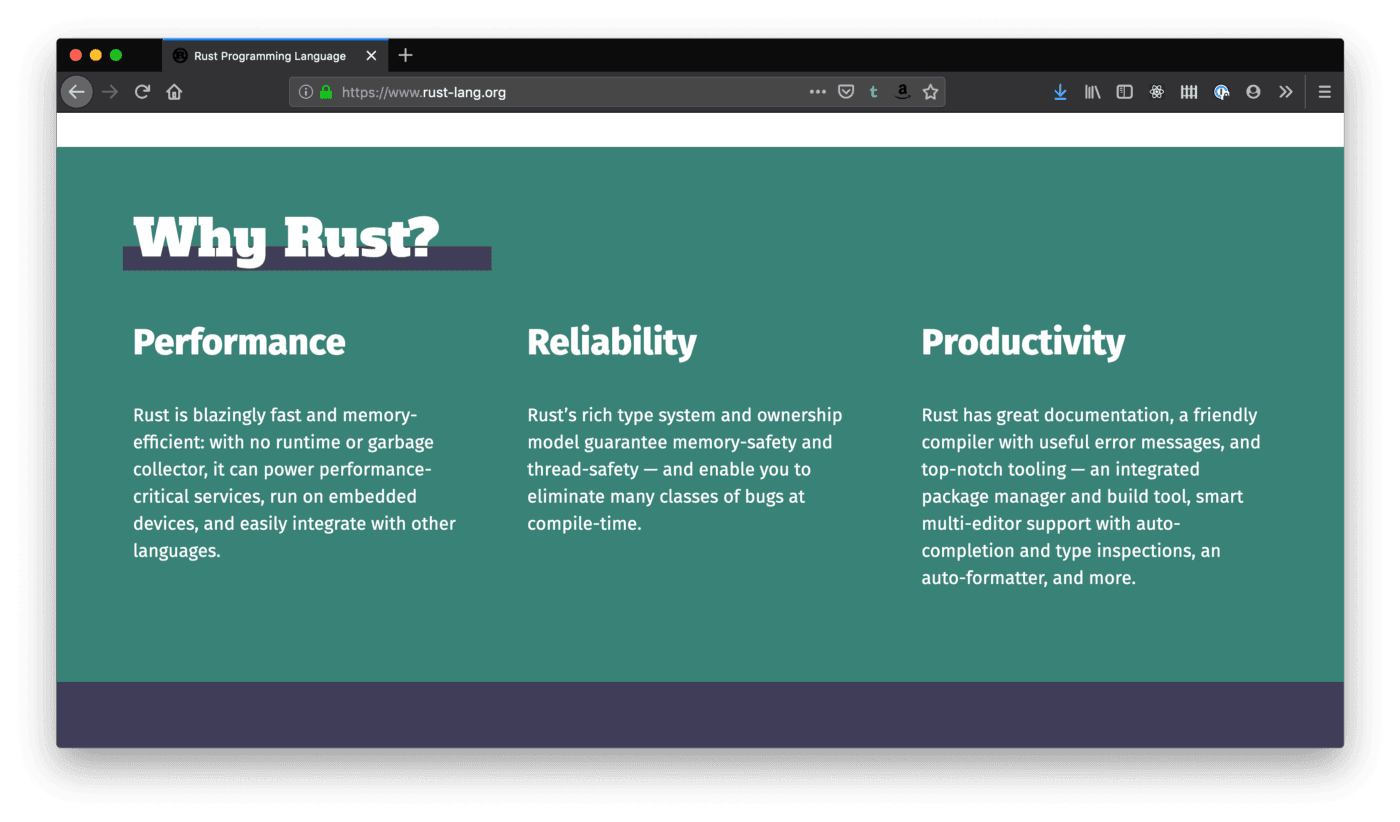Image resolution: width=1400 pixels, height=822 pixels.
Task: Bookmark this page with the star
Action: click(930, 92)
